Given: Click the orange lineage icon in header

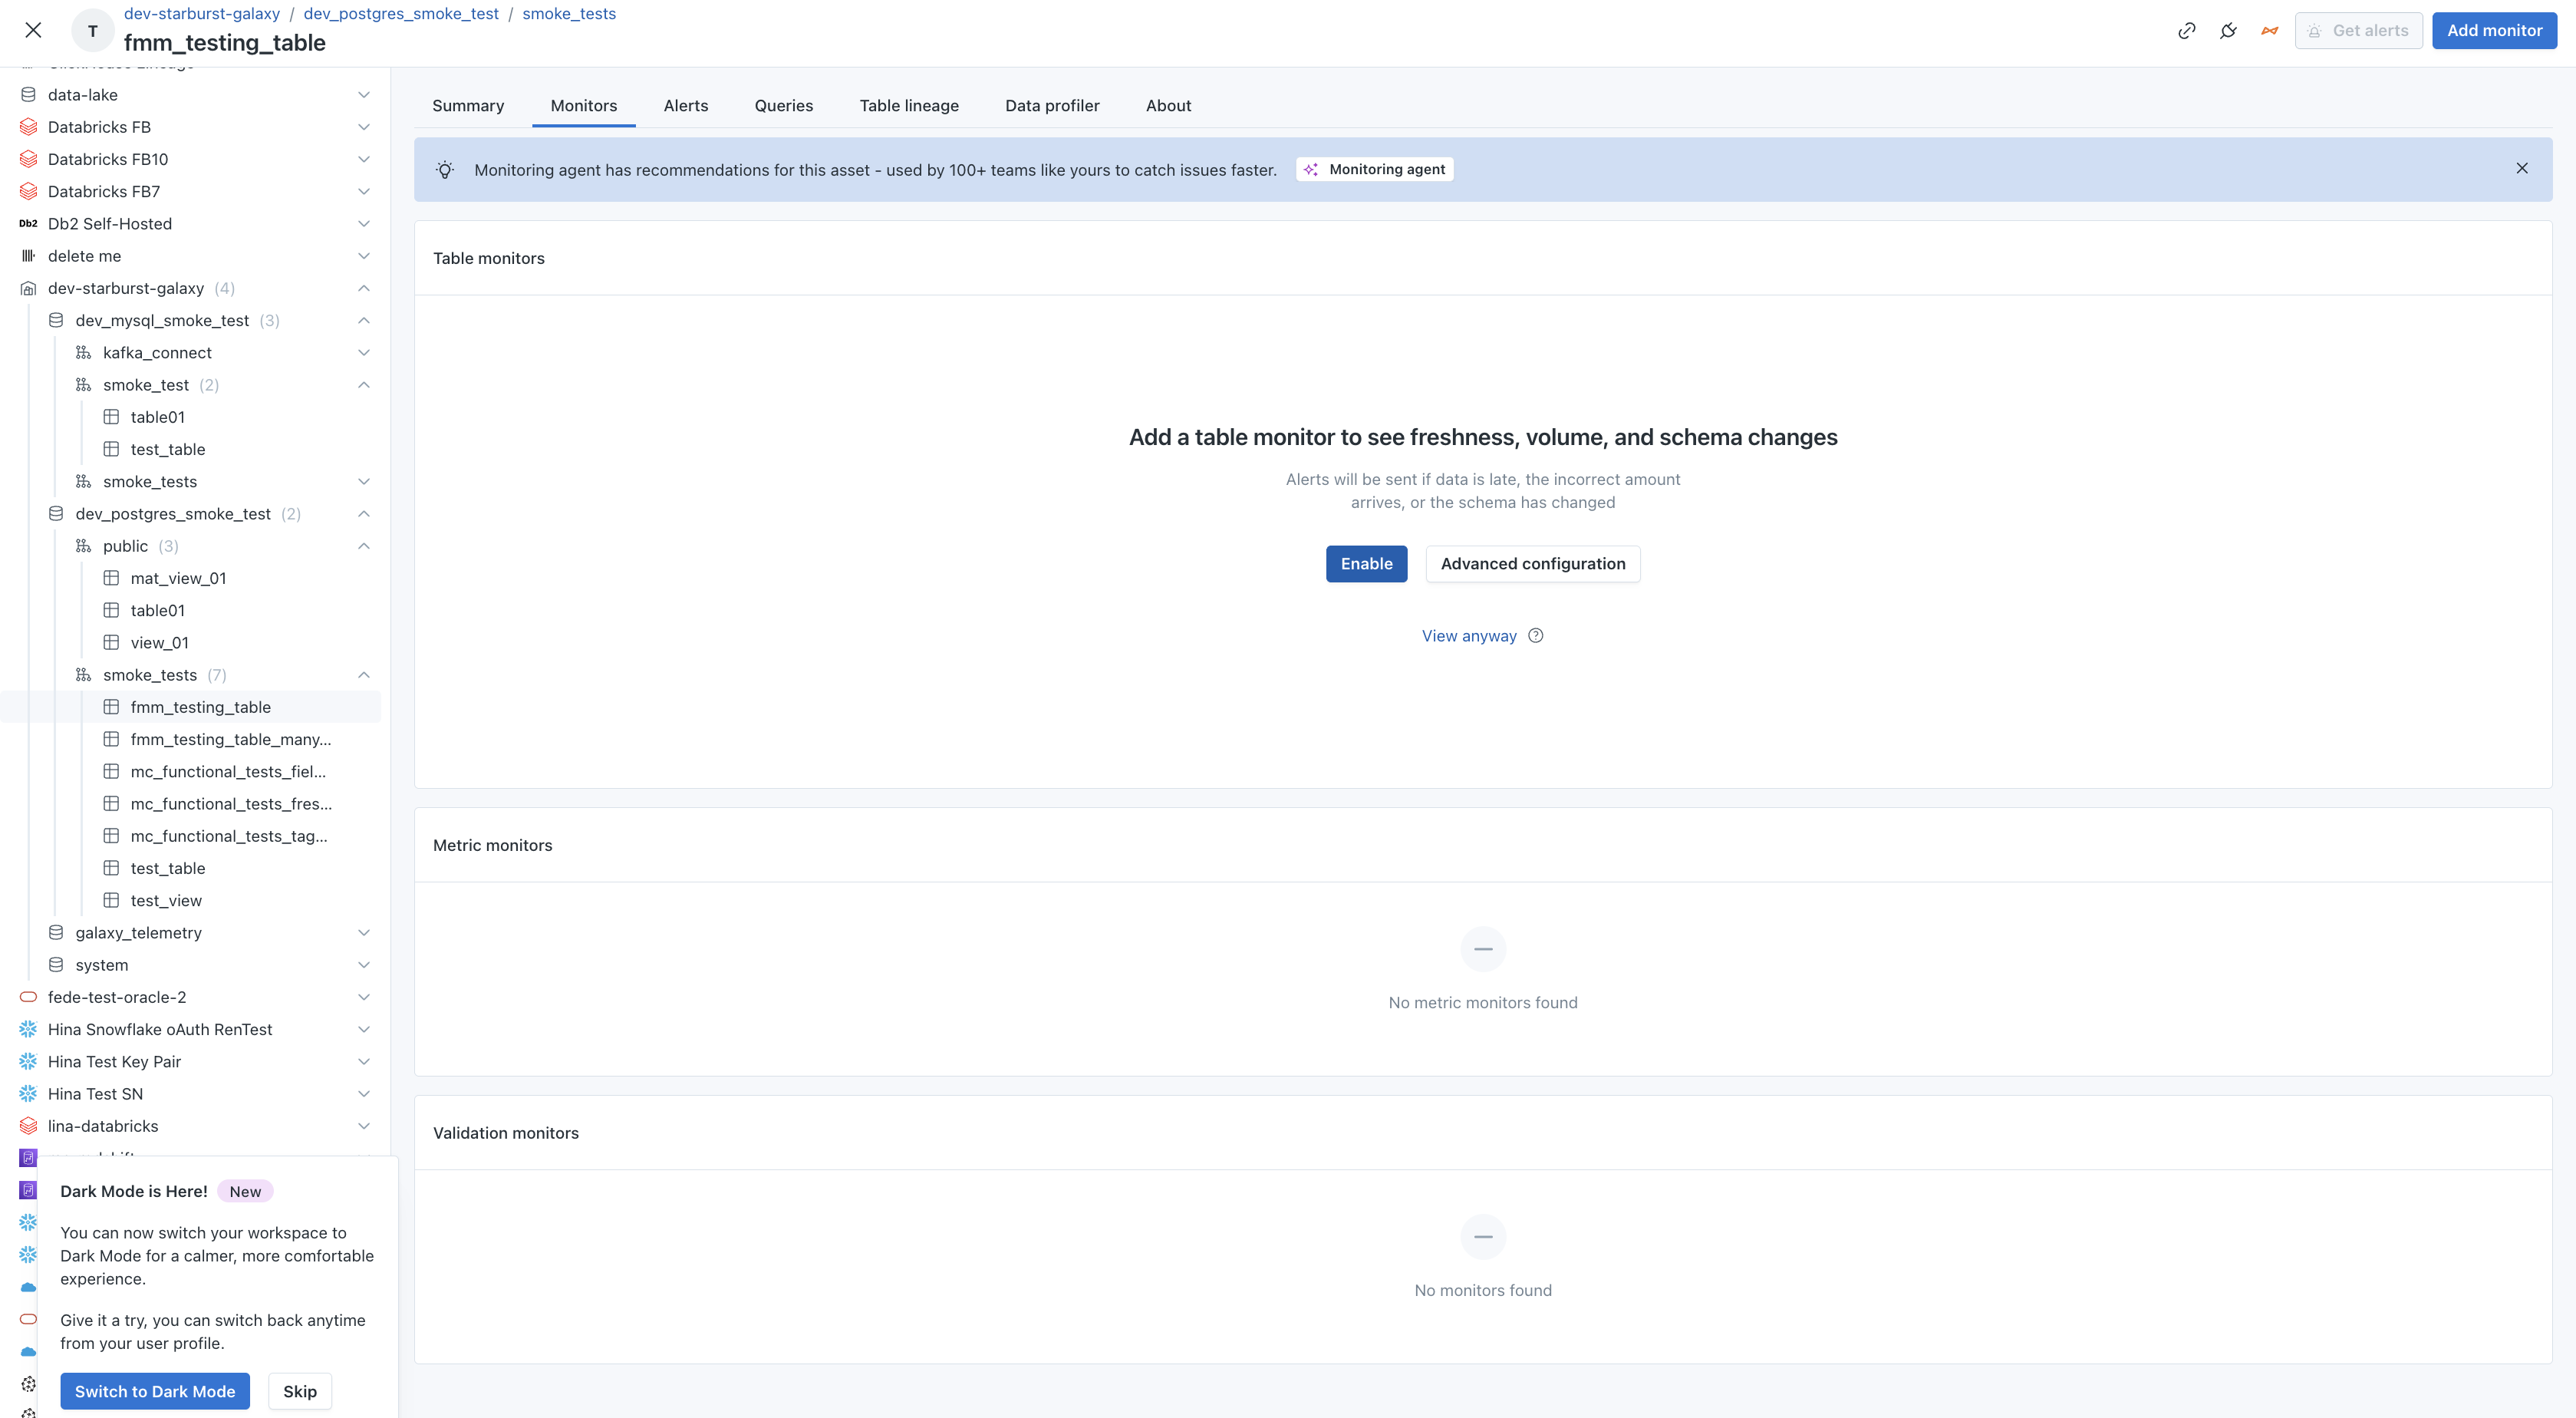Looking at the screenshot, I should coord(2269,31).
